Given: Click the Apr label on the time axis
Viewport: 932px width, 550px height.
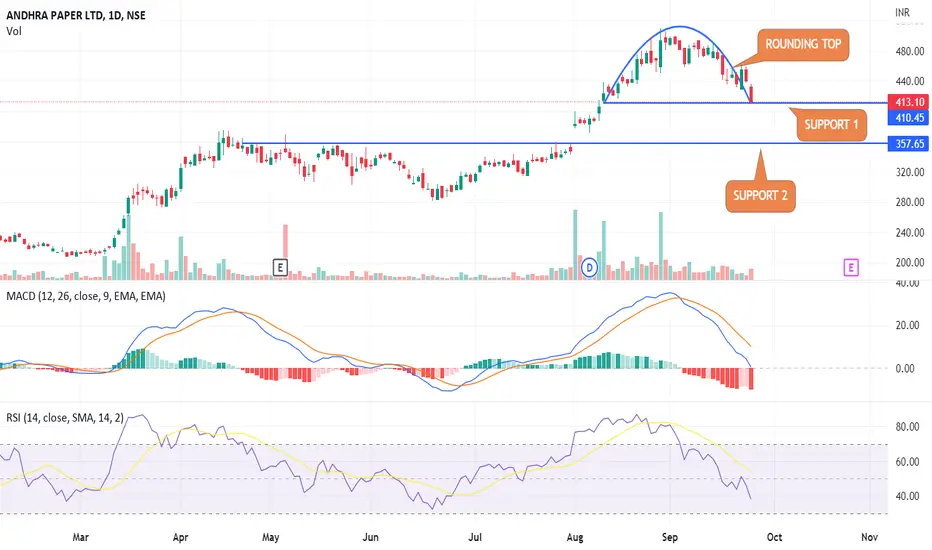Looking at the screenshot, I should (180, 538).
